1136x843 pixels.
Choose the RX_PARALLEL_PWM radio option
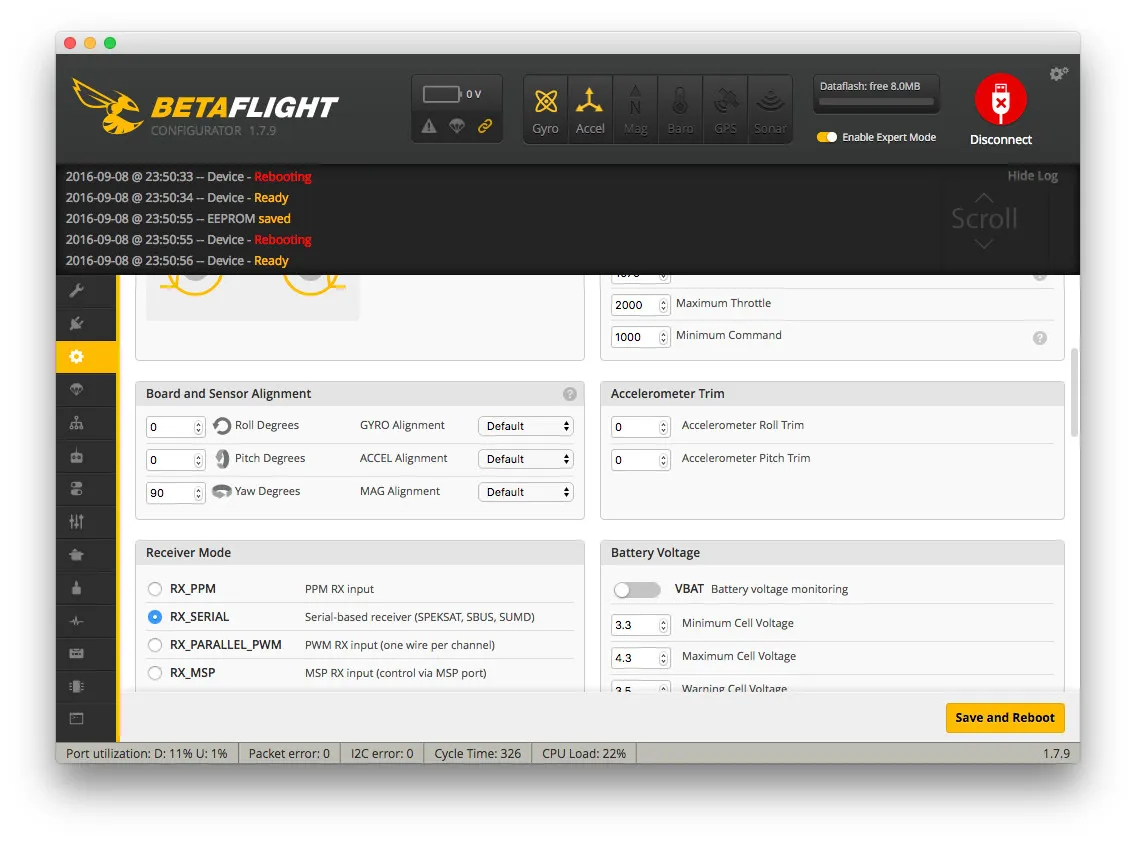point(155,645)
